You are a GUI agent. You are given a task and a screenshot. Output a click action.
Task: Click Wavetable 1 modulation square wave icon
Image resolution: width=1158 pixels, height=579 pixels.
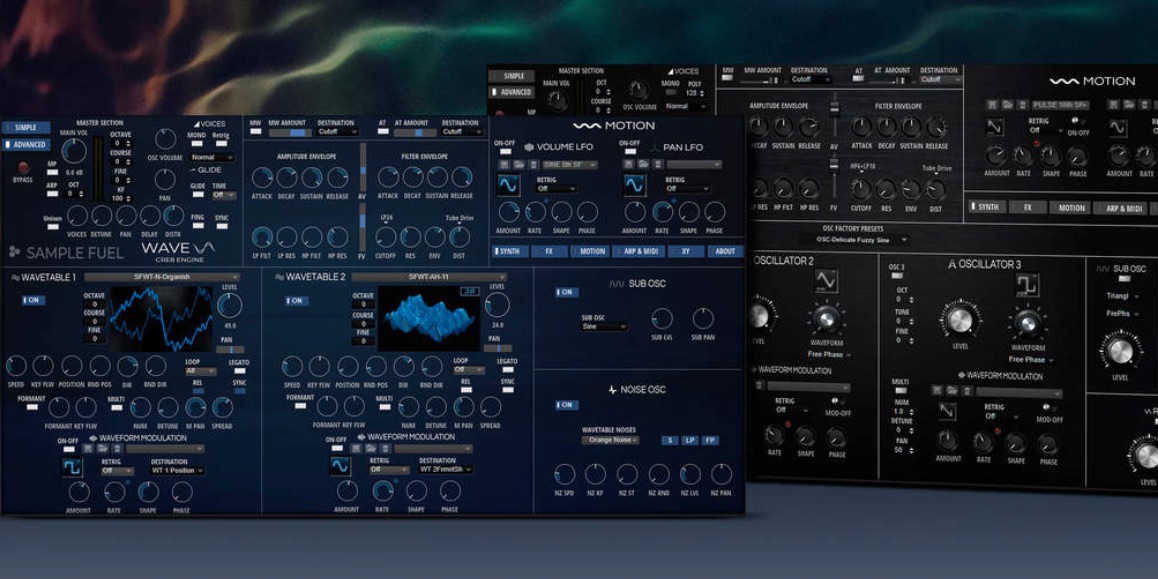[72, 467]
